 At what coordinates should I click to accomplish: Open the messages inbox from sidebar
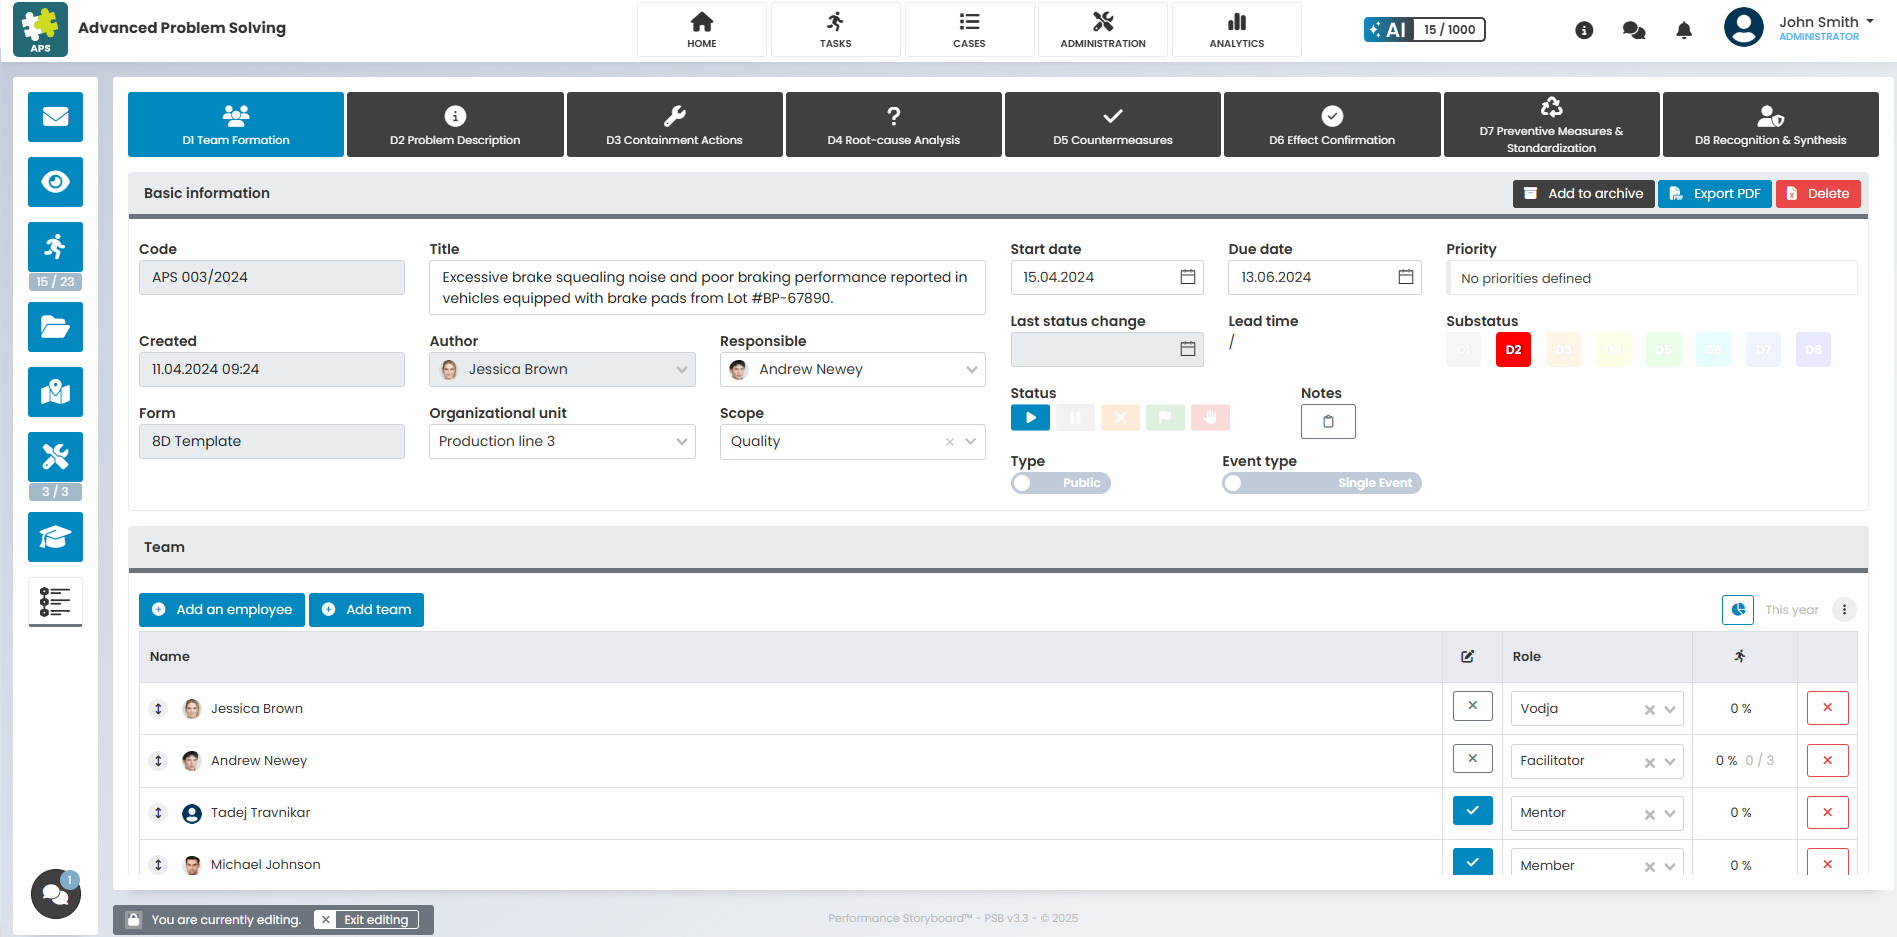pyautogui.click(x=55, y=117)
